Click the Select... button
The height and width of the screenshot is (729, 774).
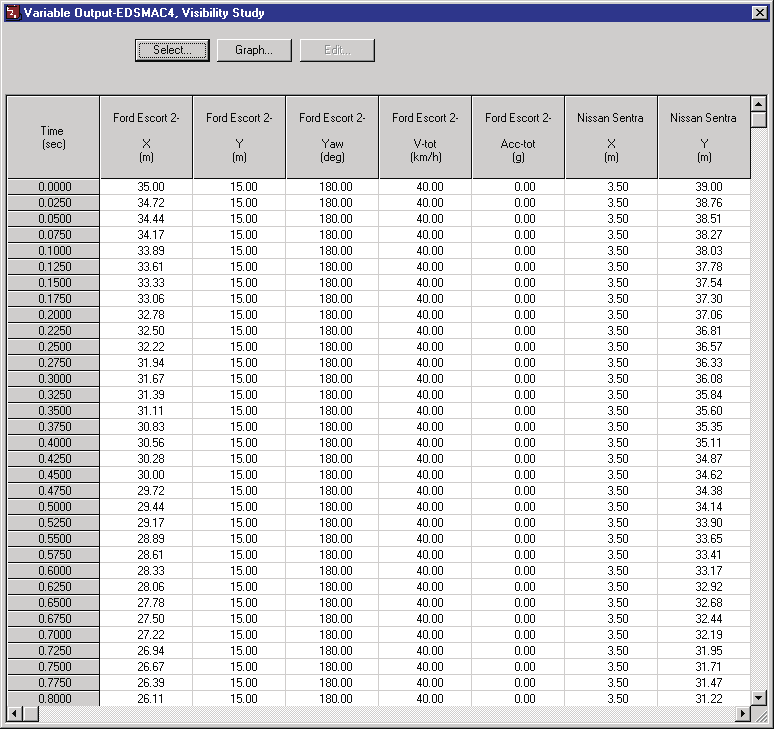coord(172,50)
